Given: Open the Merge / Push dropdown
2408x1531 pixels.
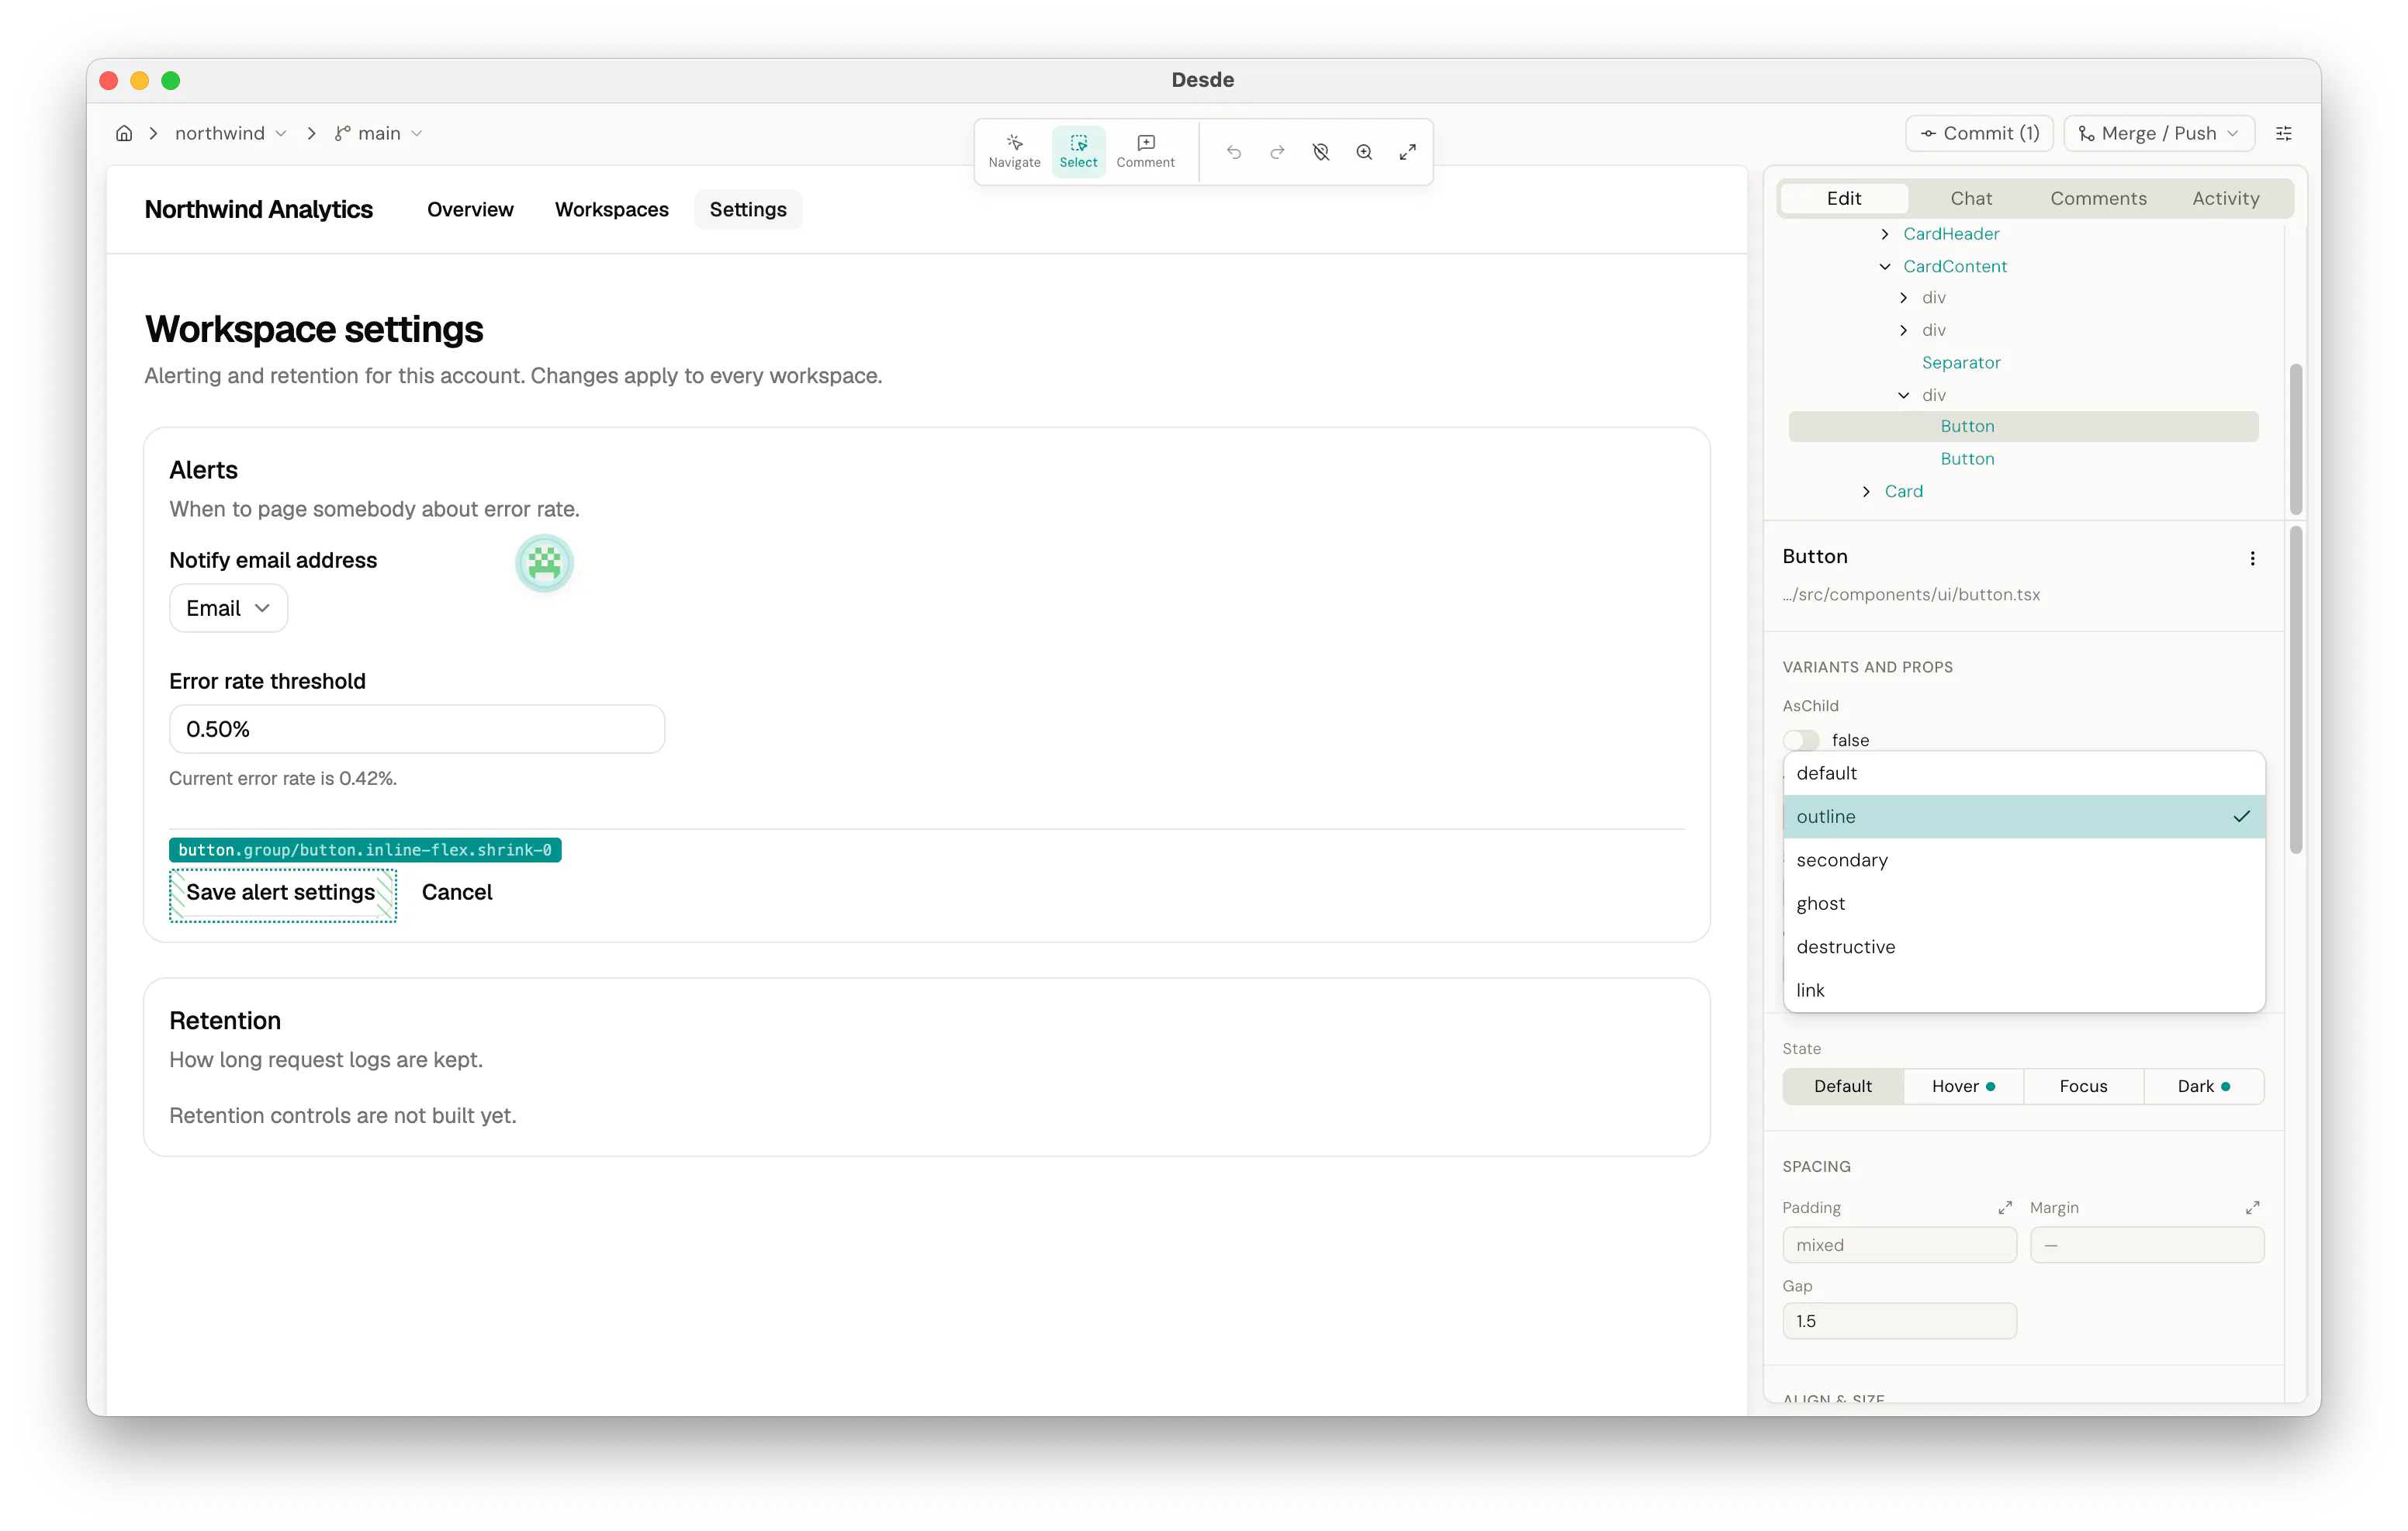Looking at the screenshot, I should tap(2159, 133).
